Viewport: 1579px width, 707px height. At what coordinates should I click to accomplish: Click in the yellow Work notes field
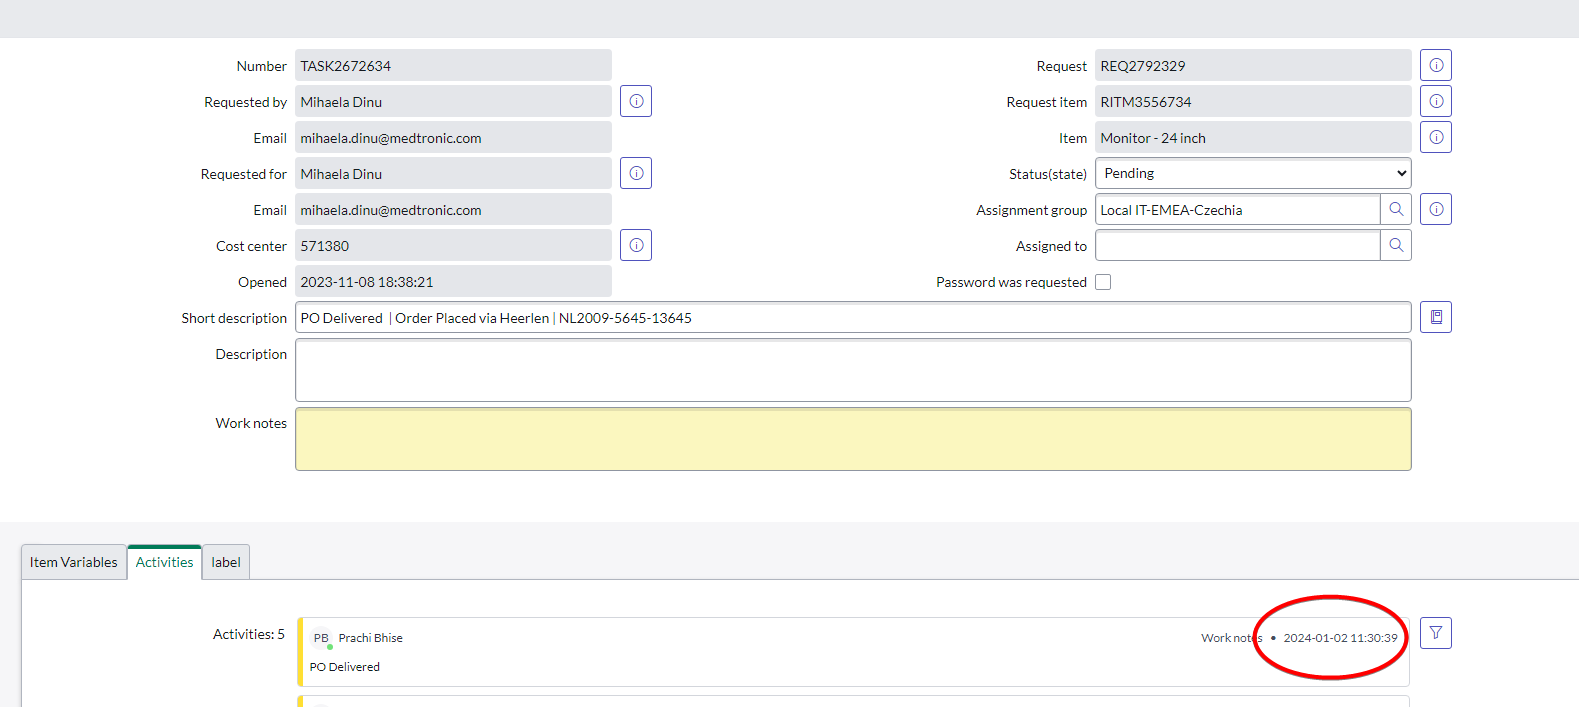pos(853,439)
